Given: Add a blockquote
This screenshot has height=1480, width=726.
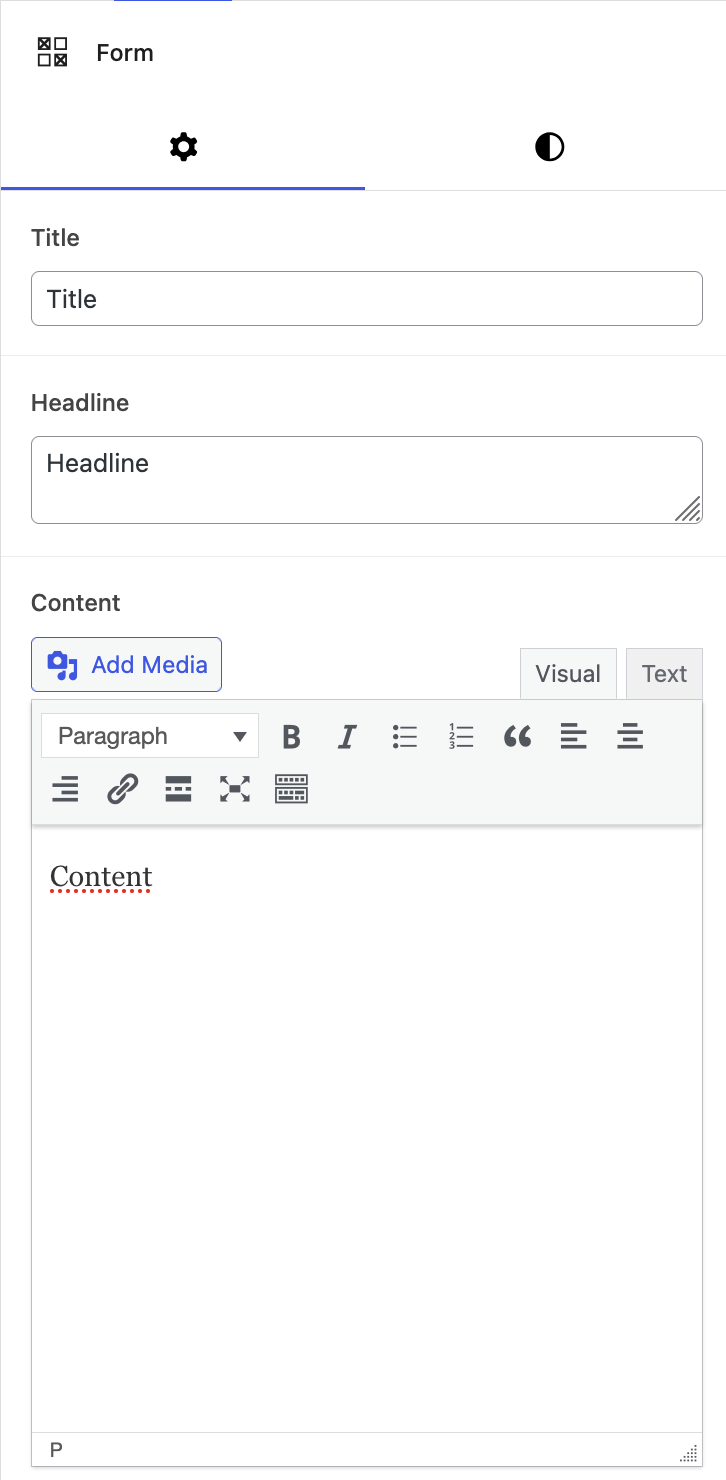Looking at the screenshot, I should tap(517, 737).
